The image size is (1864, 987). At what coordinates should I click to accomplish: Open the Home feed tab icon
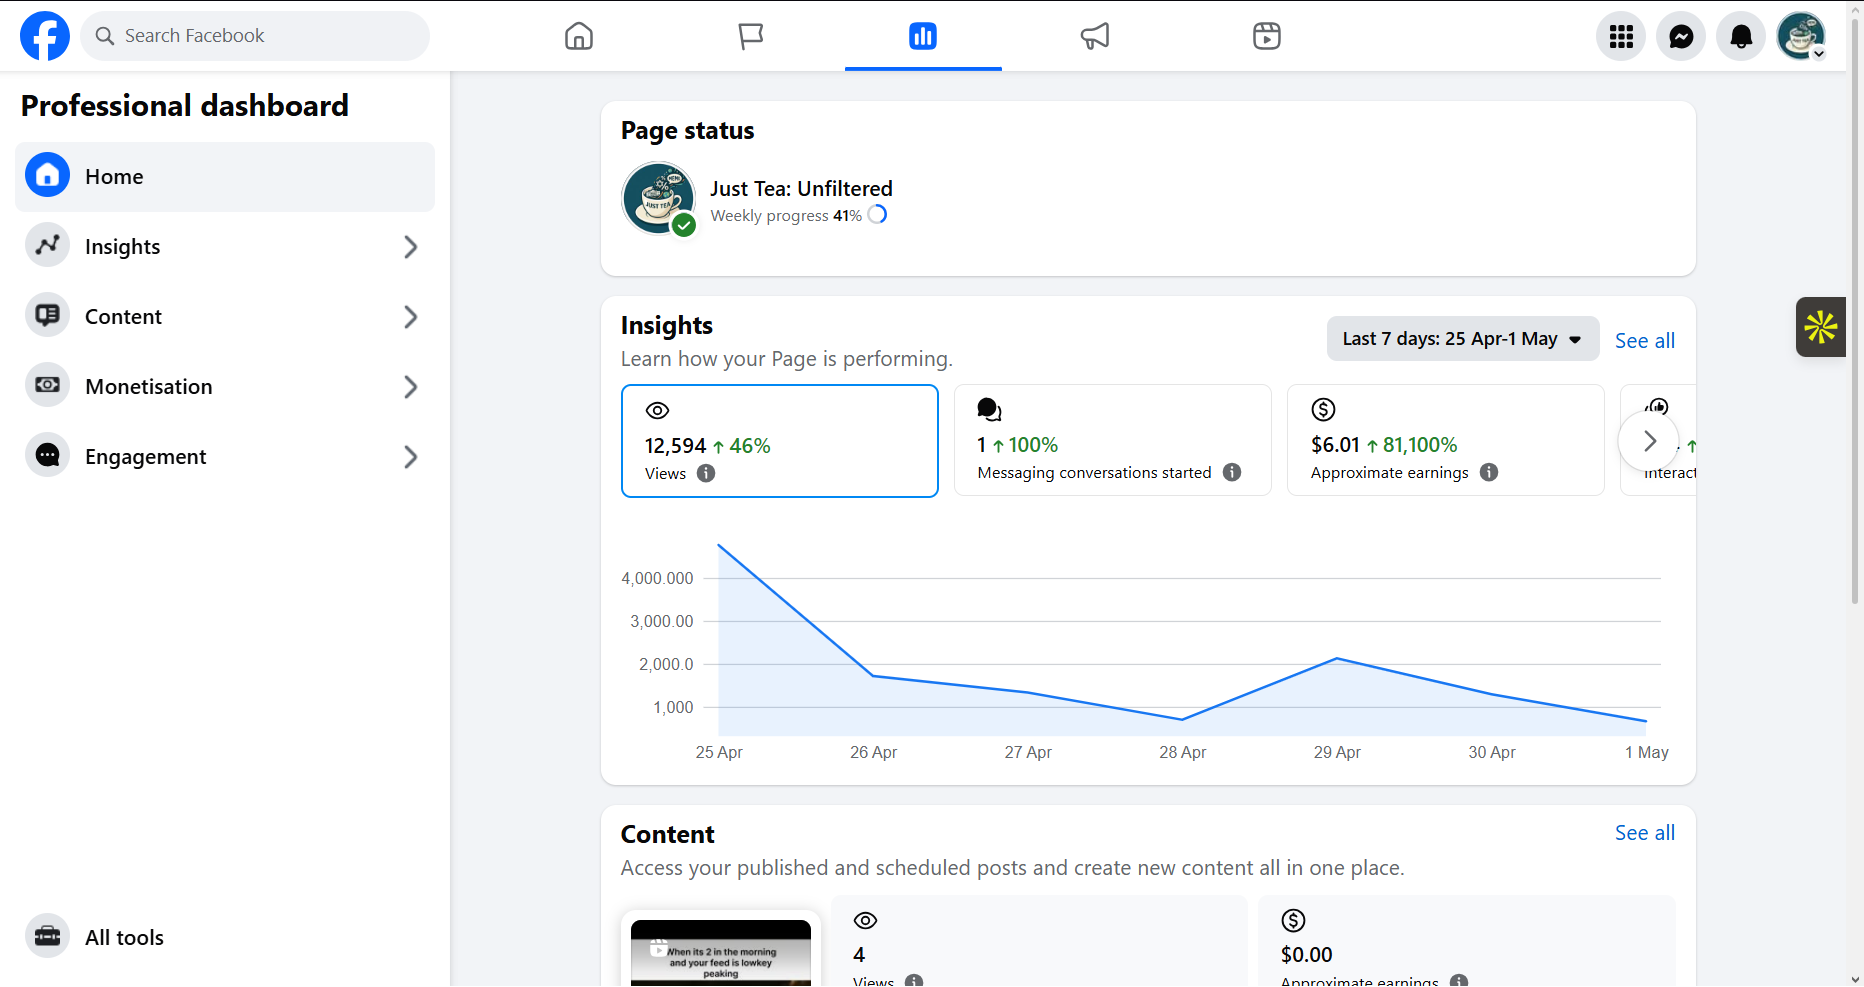(x=579, y=36)
